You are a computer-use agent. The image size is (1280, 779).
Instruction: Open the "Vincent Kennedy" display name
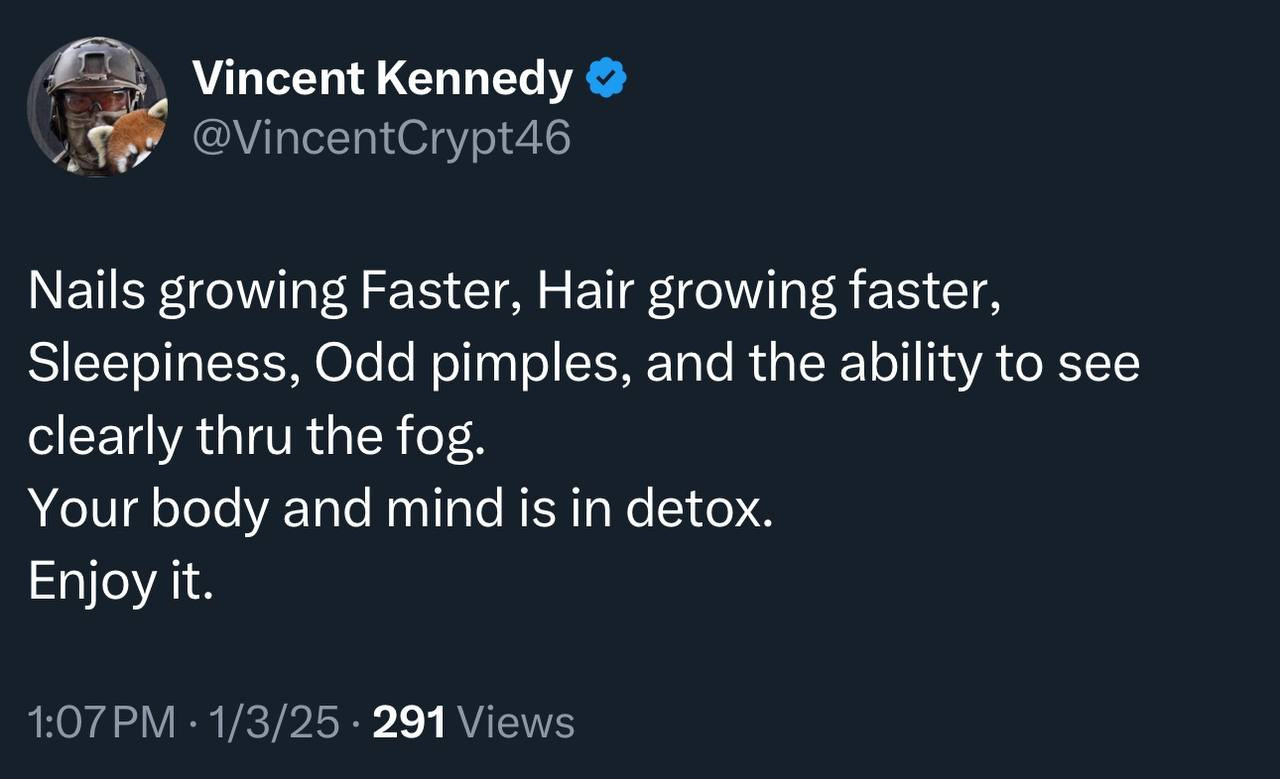pyautogui.click(x=382, y=79)
